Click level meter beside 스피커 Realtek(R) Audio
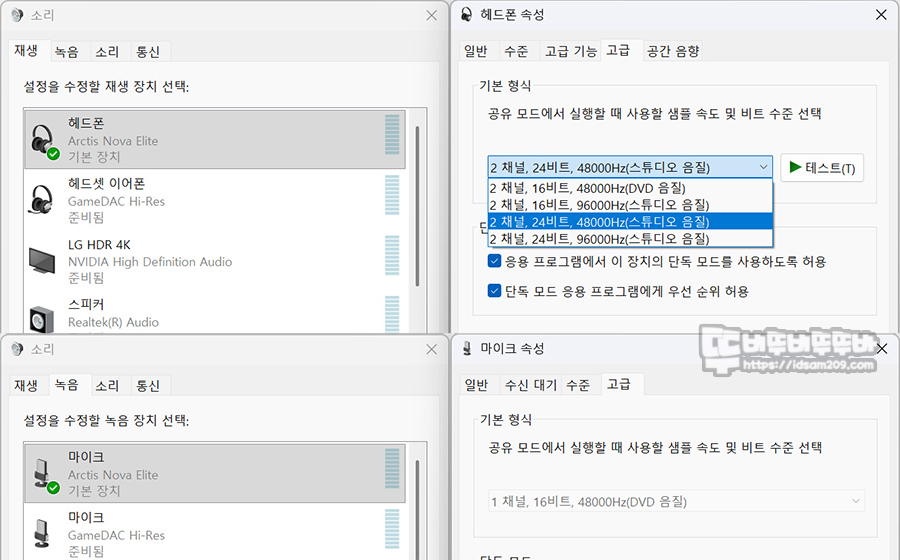This screenshot has height=560, width=900. [392, 314]
